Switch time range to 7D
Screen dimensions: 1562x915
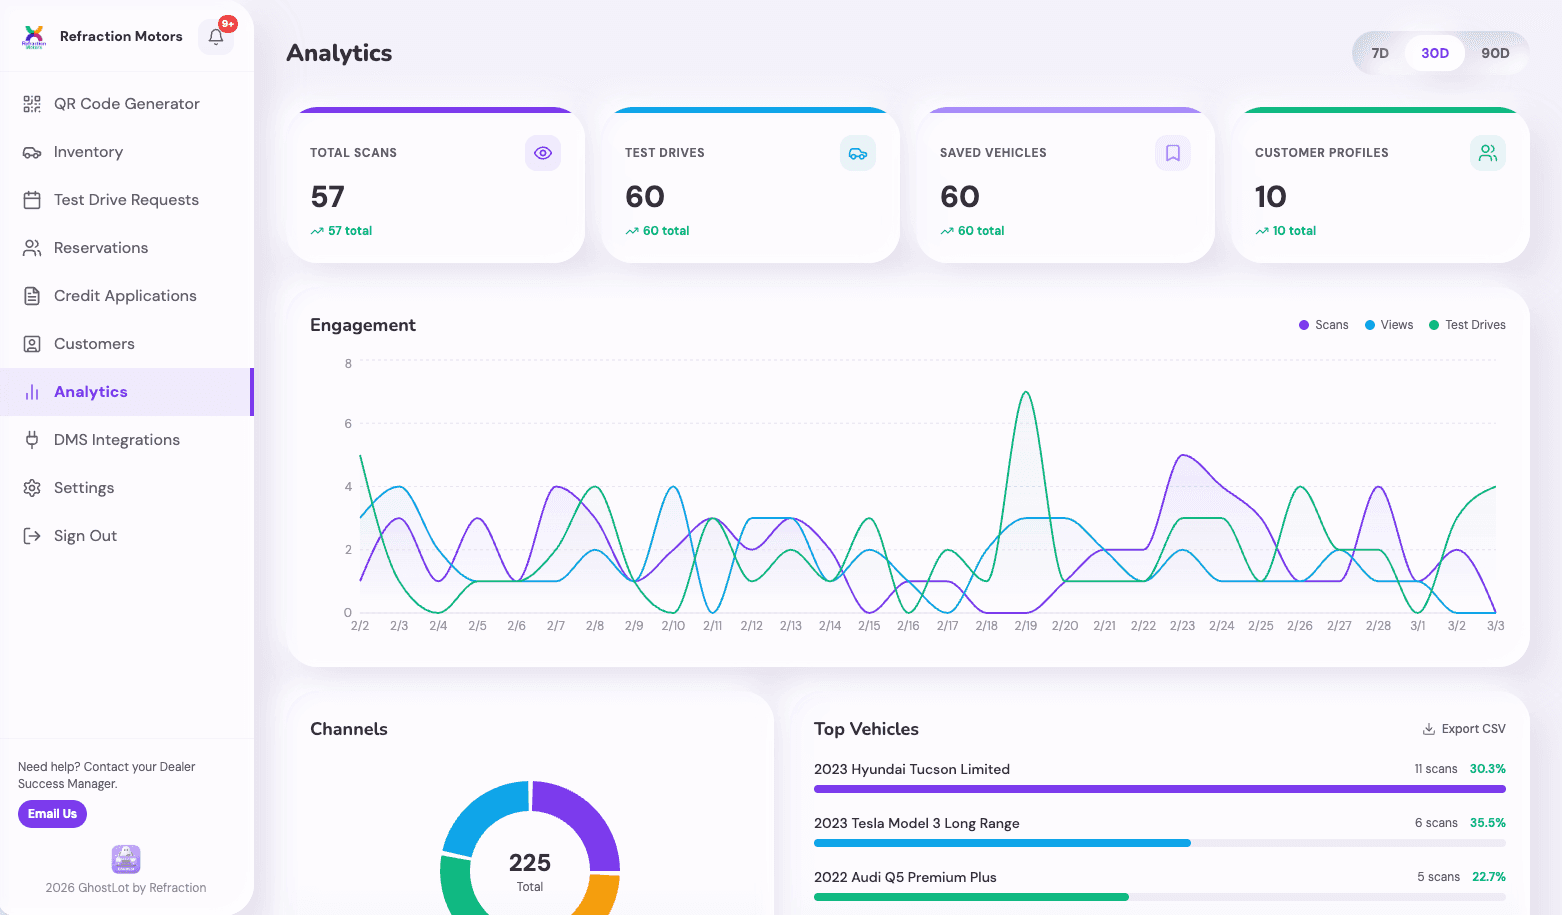coord(1380,53)
